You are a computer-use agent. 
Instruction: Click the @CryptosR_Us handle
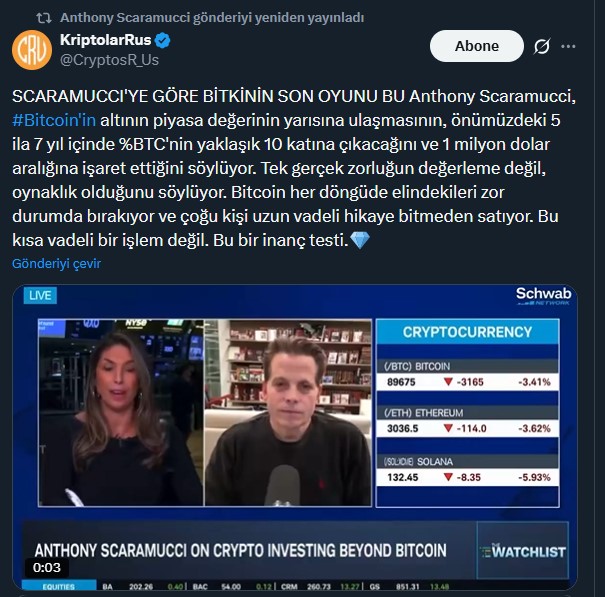tap(109, 60)
